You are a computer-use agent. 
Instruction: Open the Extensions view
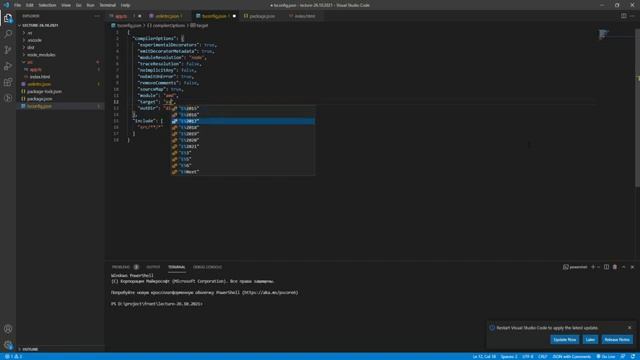(x=8, y=82)
